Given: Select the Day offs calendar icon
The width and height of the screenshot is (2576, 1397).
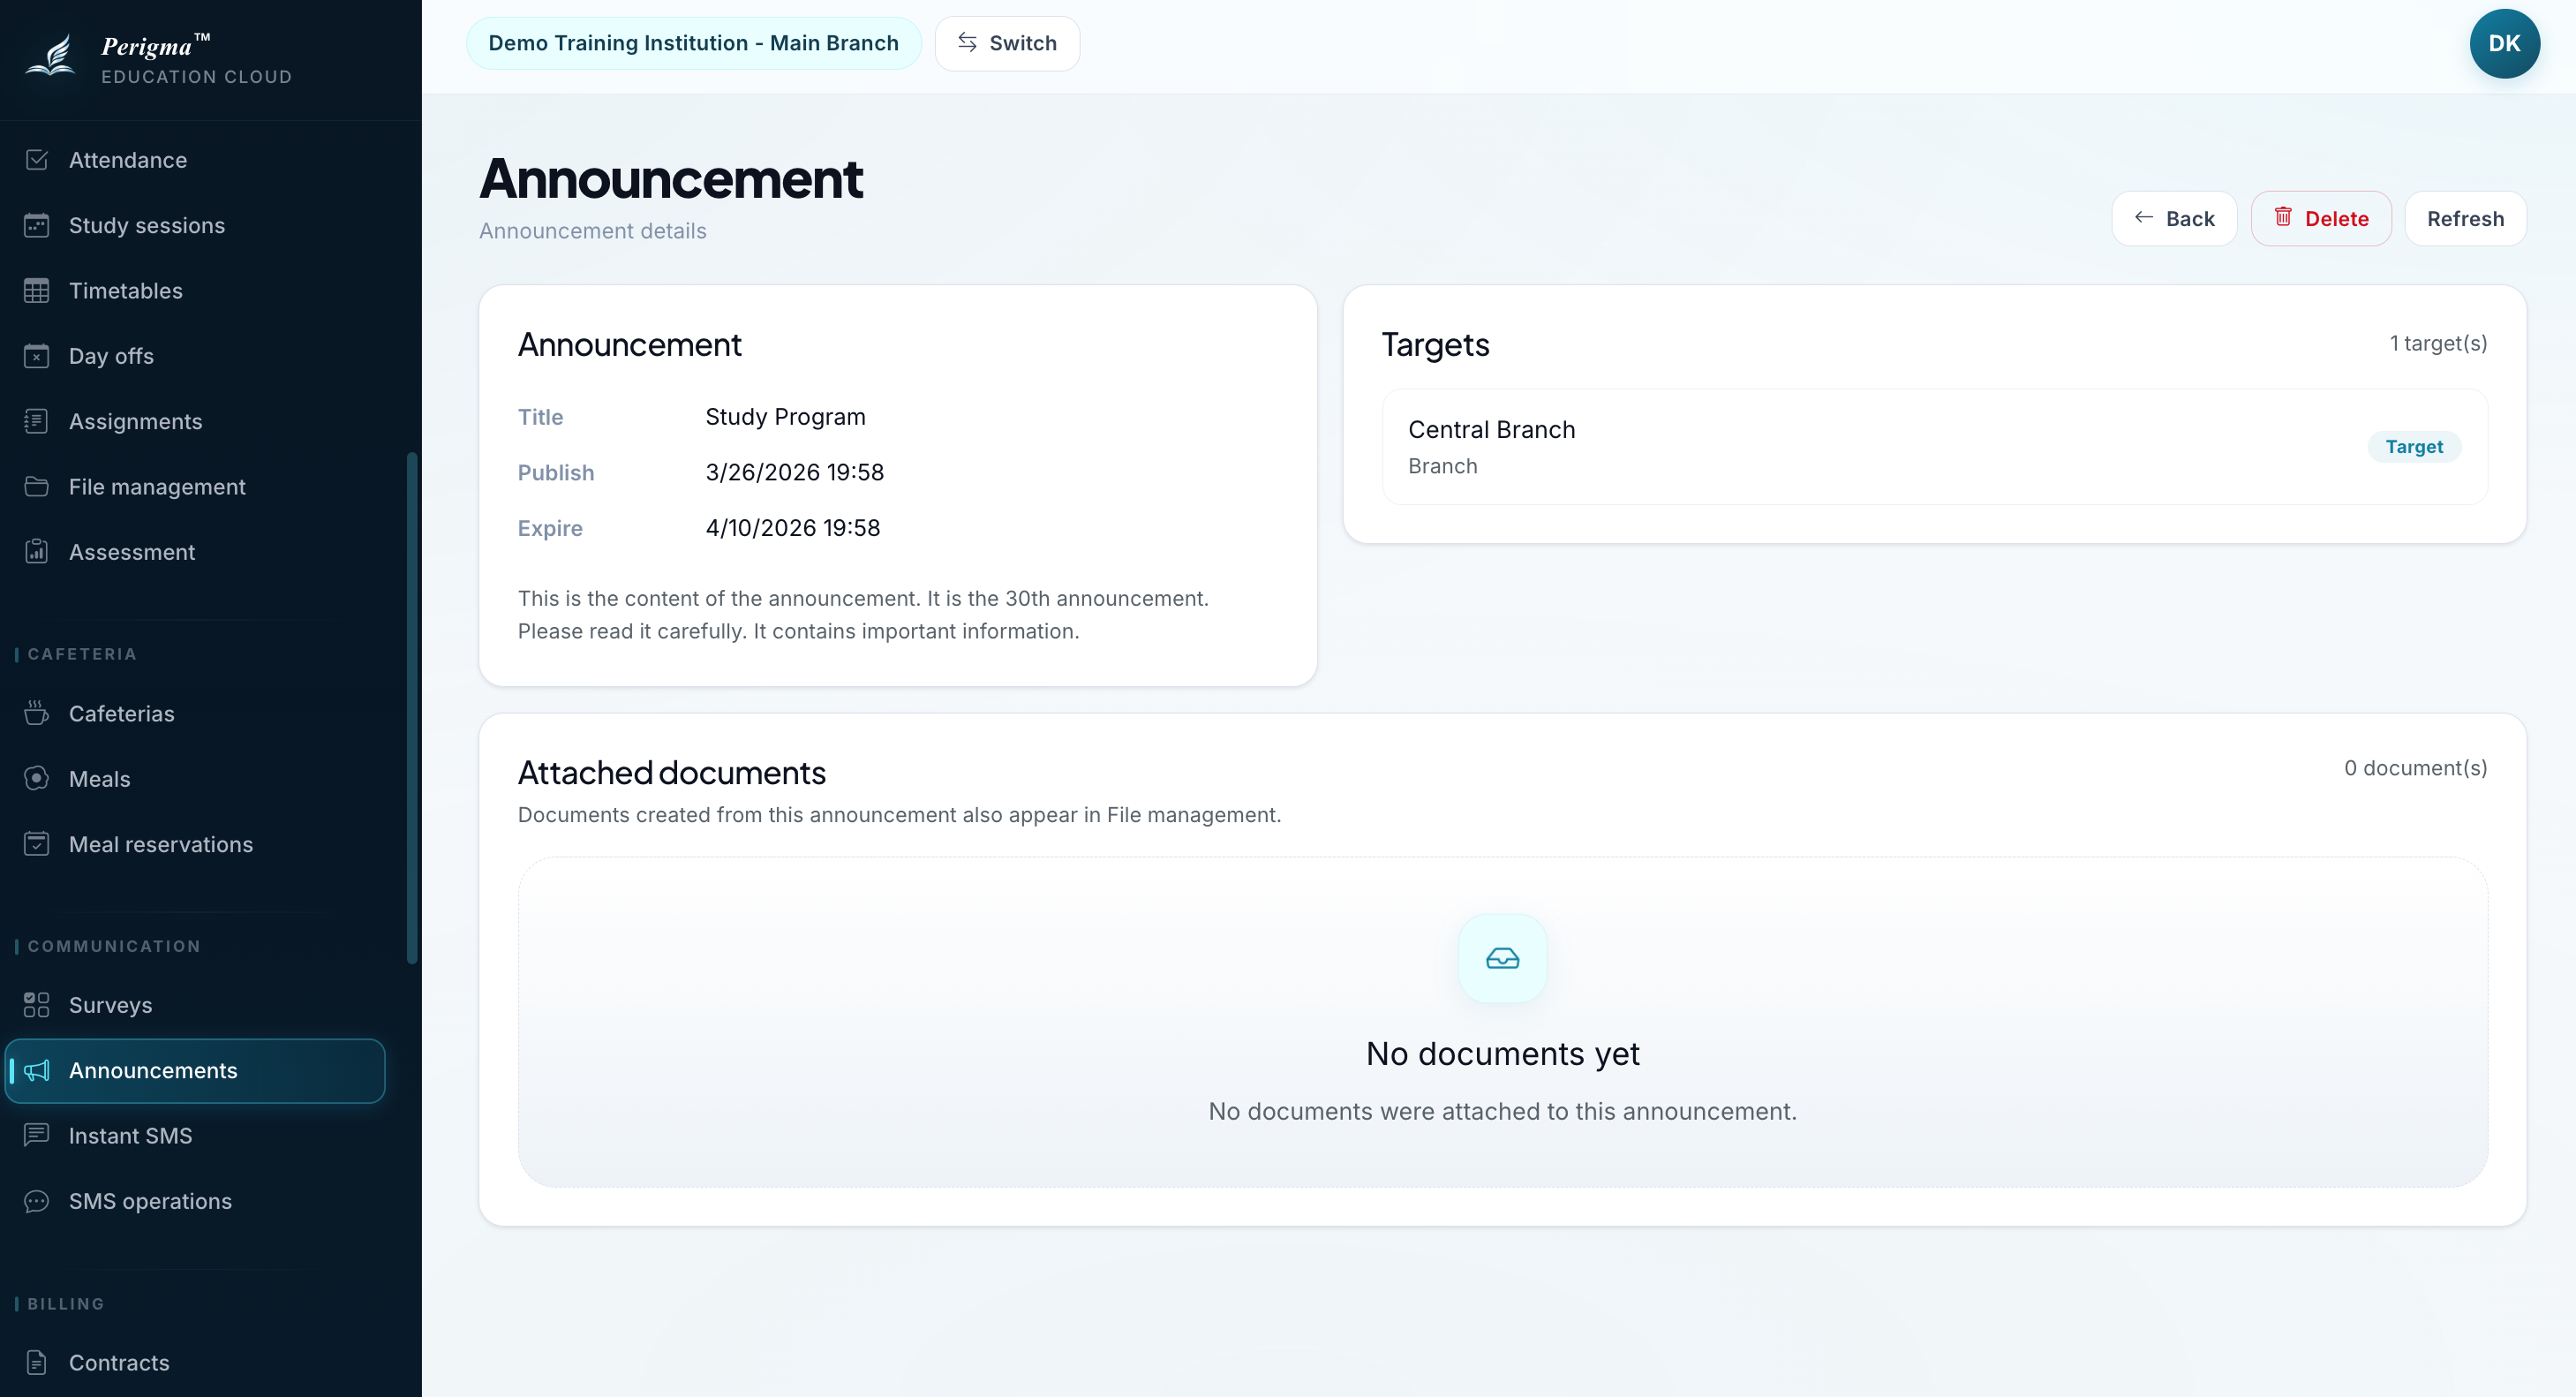Looking at the screenshot, I should tap(36, 356).
